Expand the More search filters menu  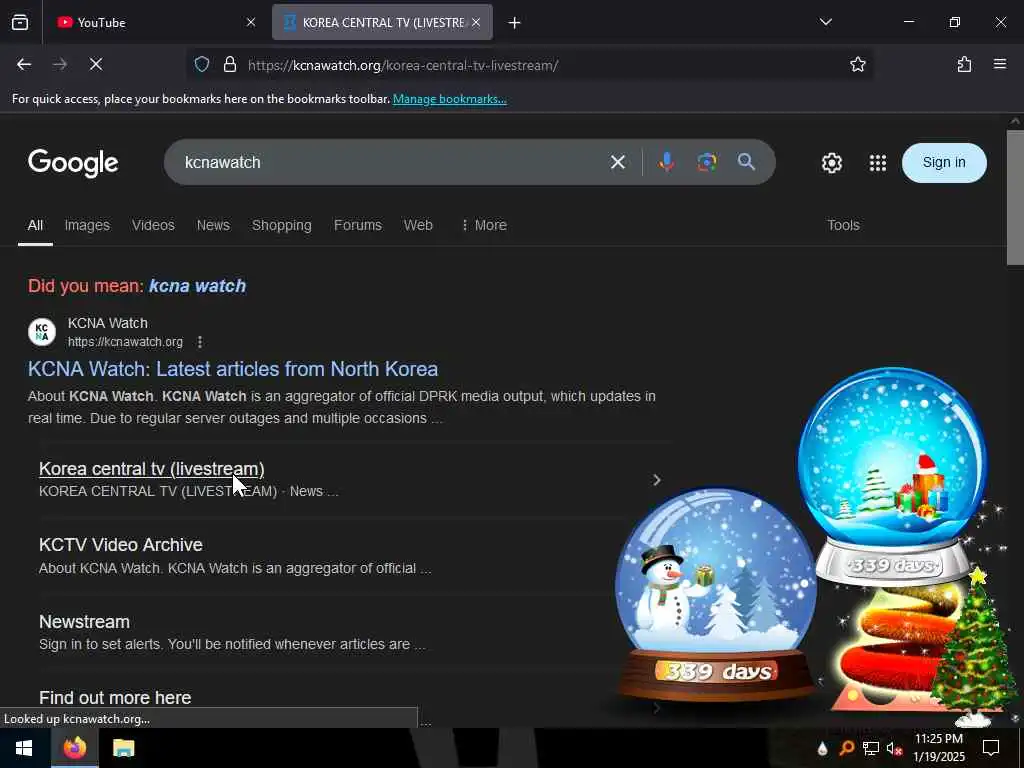tap(484, 225)
